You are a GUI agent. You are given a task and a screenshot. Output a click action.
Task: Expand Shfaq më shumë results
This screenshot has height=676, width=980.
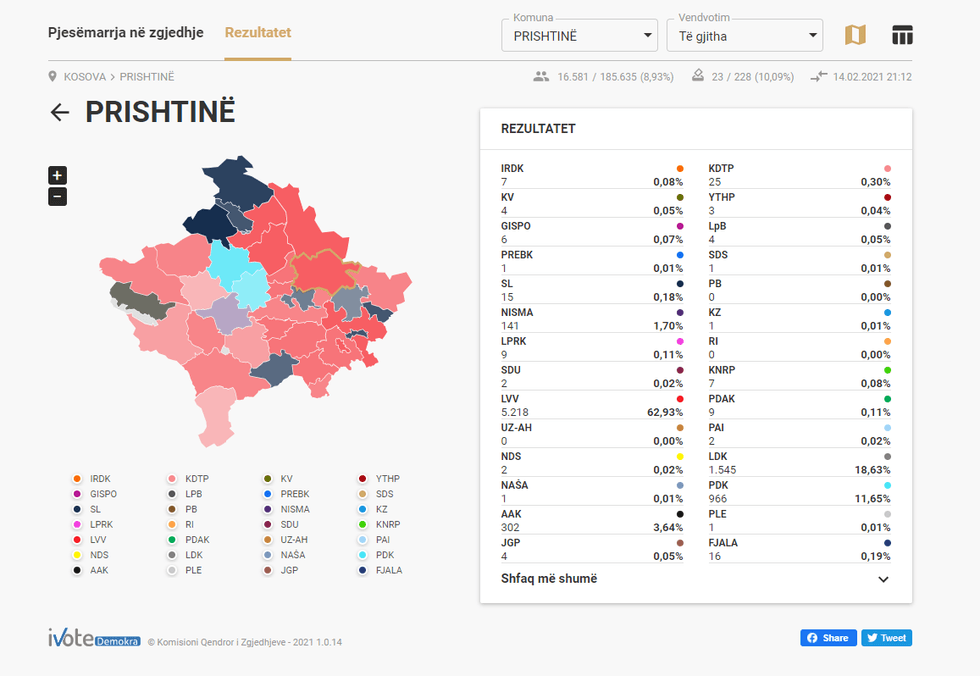pyautogui.click(x=695, y=579)
